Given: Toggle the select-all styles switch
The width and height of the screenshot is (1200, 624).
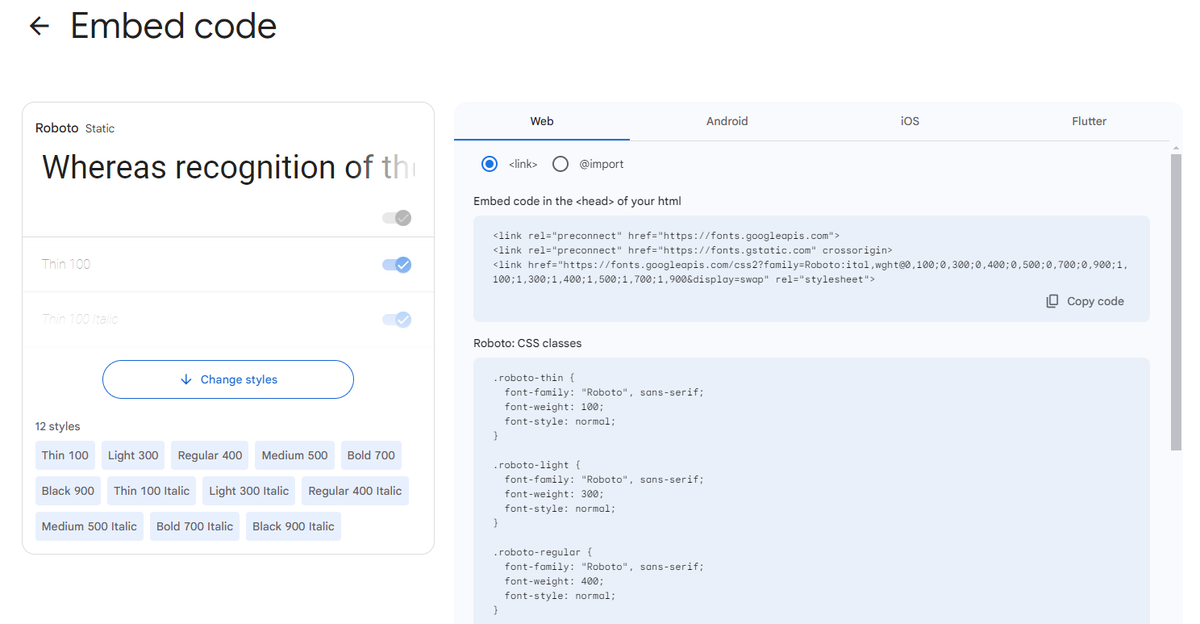Looking at the screenshot, I should click(397, 218).
